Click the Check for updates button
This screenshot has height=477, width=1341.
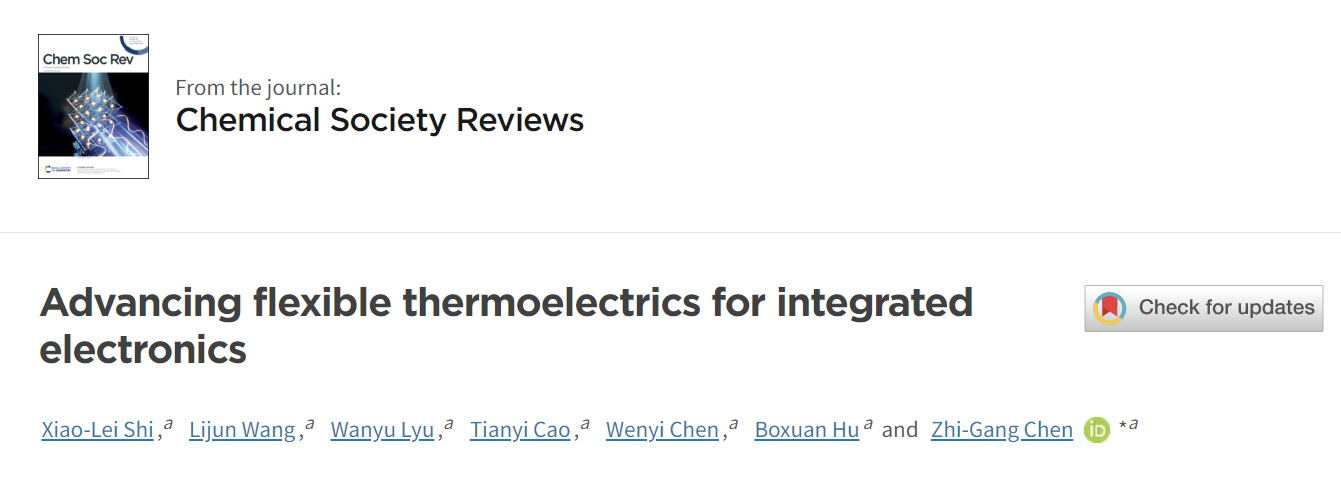click(x=1204, y=308)
